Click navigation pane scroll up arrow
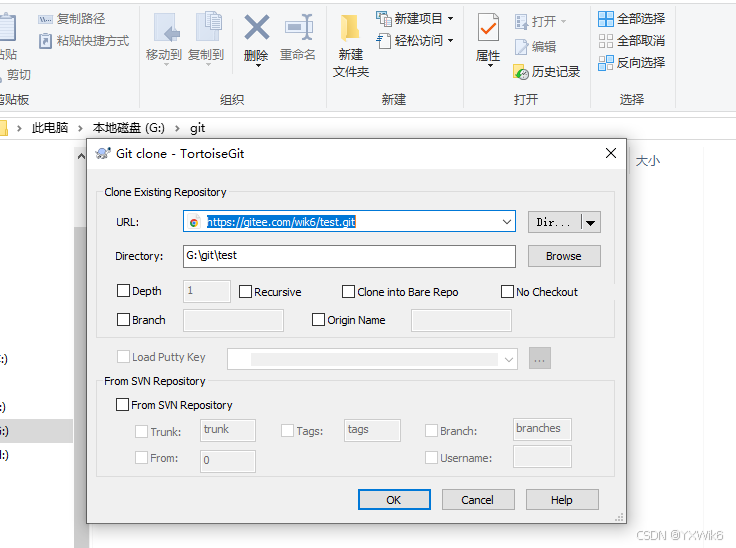Viewport: 736px width, 548px height. 81,156
